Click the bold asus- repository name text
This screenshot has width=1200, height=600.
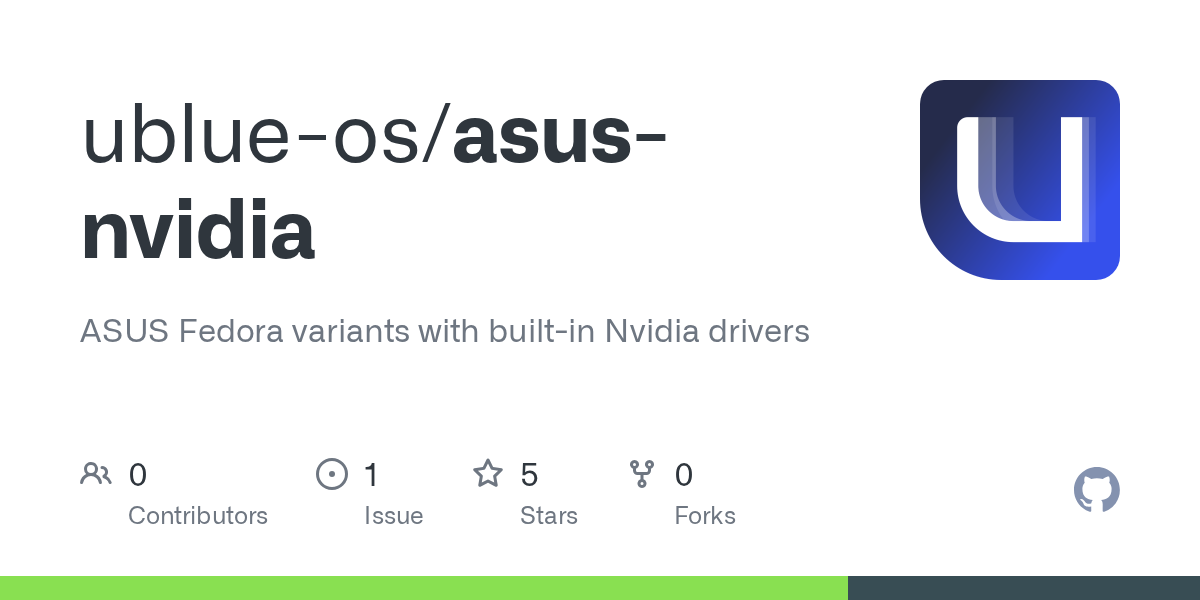[x=560, y=137]
